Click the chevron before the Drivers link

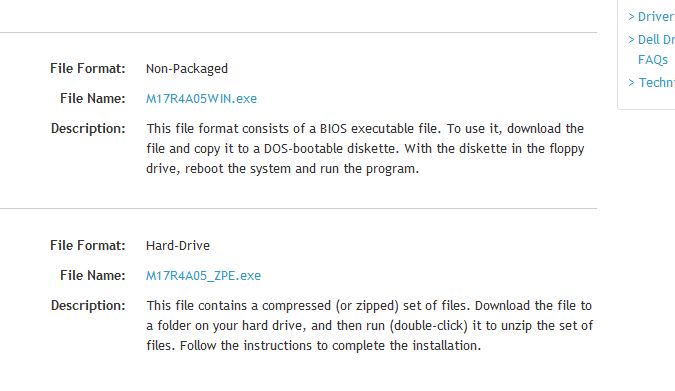631,17
